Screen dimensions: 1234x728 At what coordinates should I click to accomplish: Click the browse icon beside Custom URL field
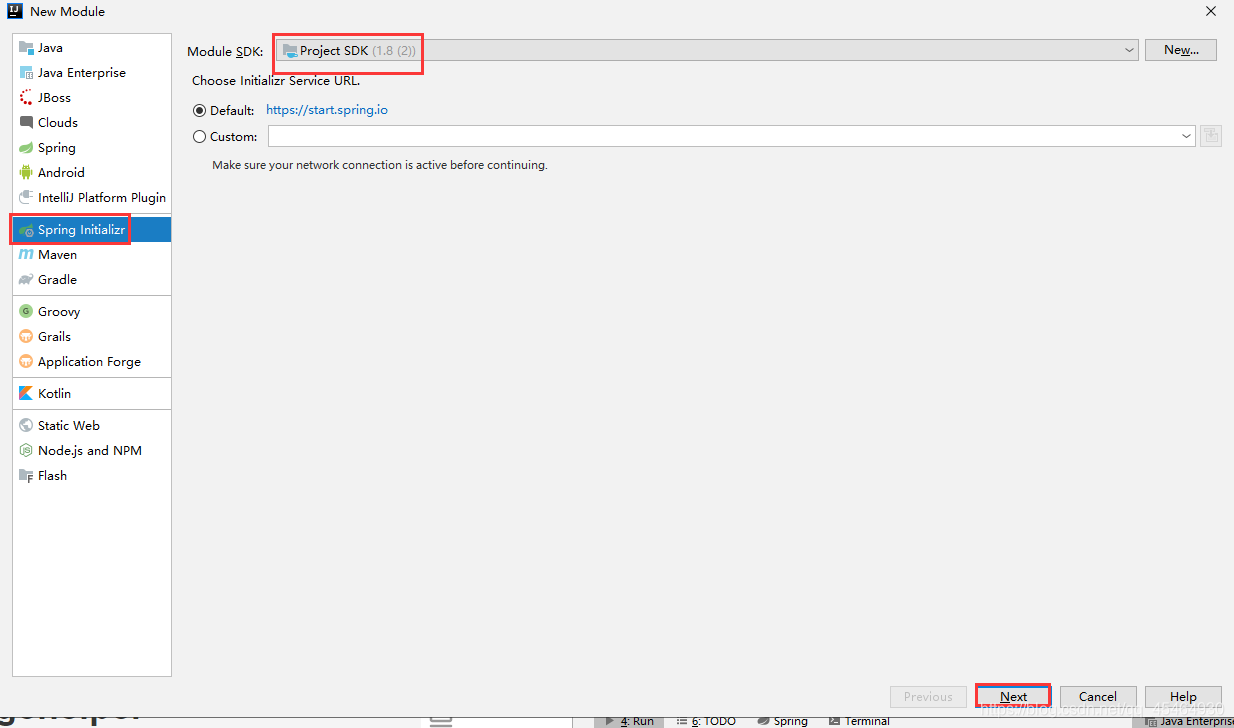point(1210,136)
